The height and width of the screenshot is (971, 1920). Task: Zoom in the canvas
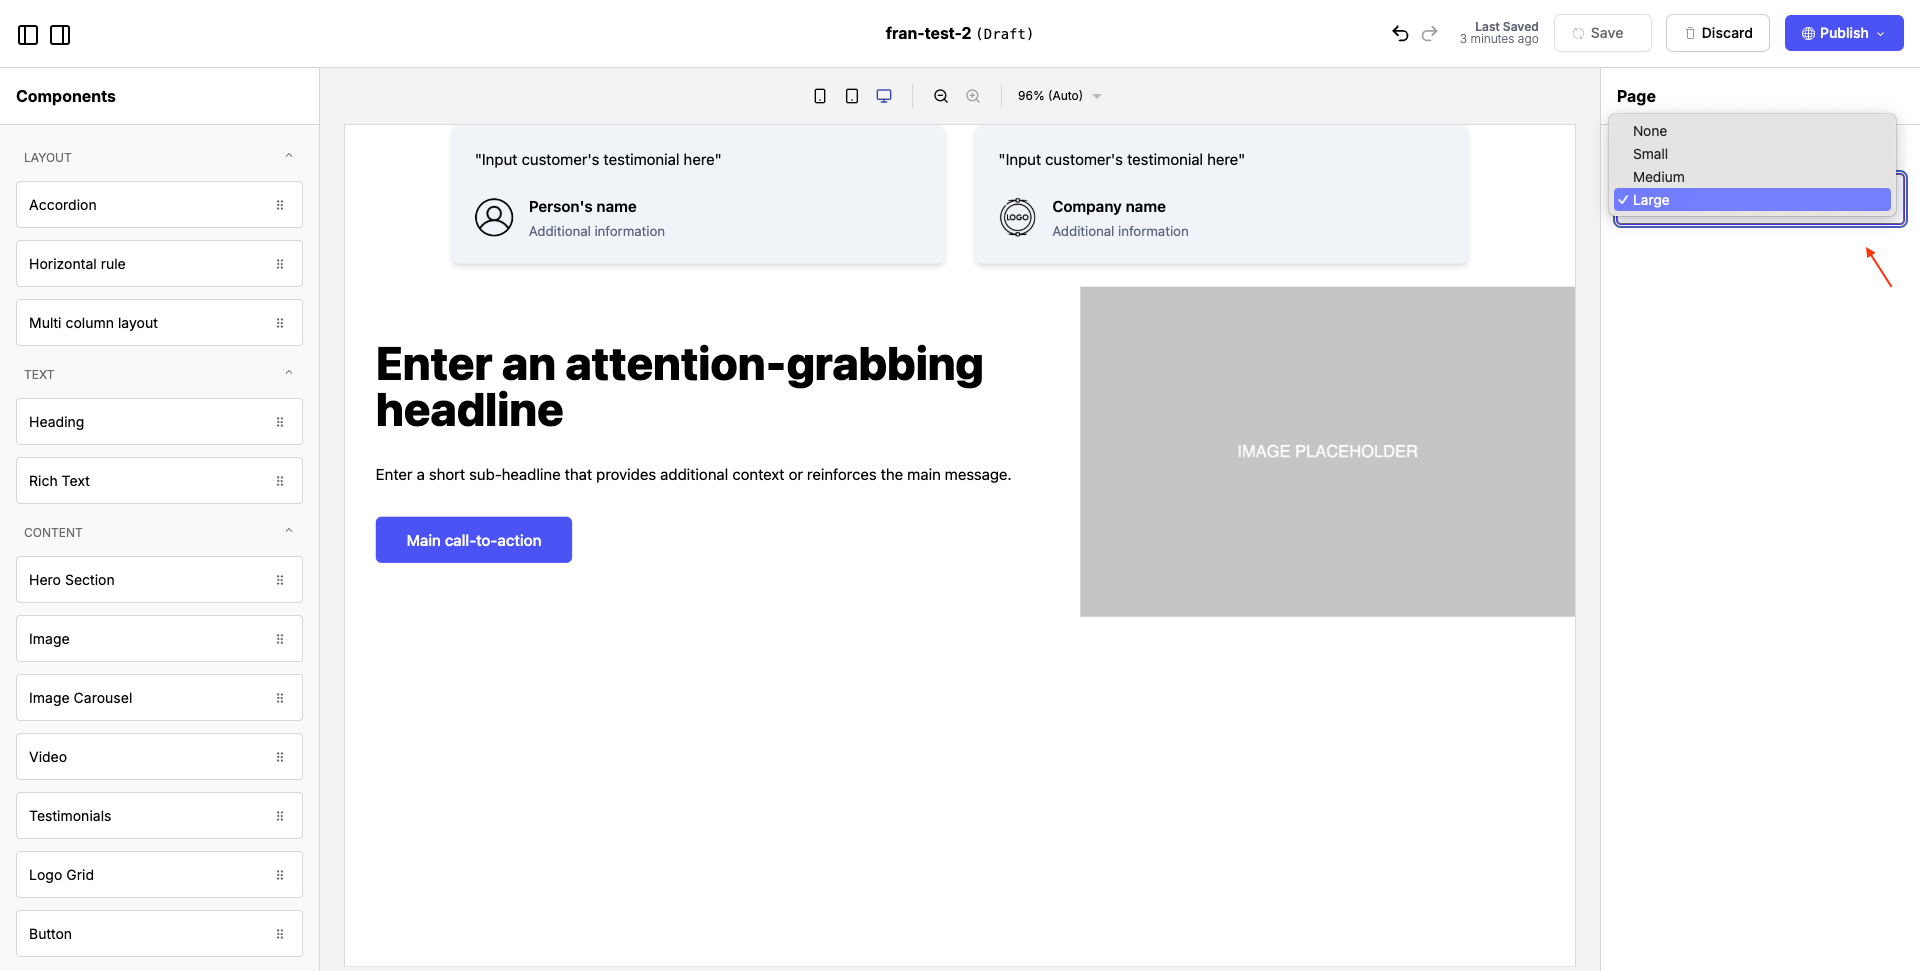tap(973, 96)
